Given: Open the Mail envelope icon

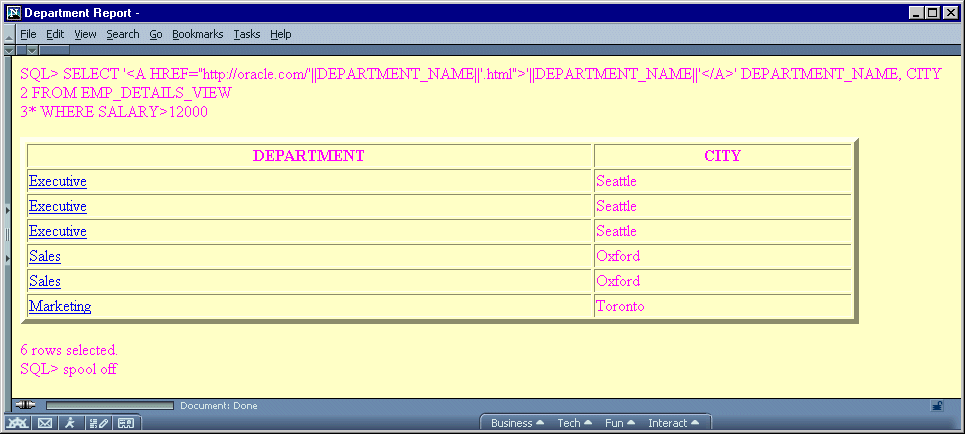Looking at the screenshot, I should (x=45, y=423).
